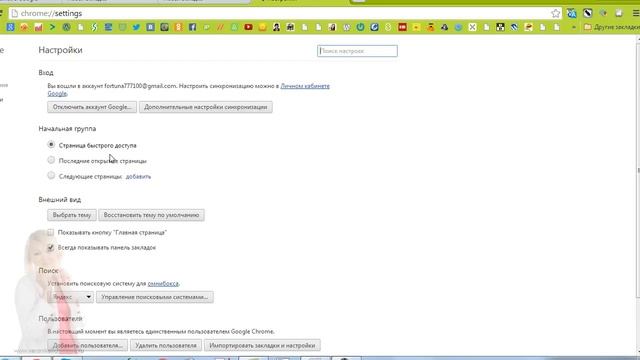
Task: Click Импортировать закладки и настройки
Action: tap(262, 345)
